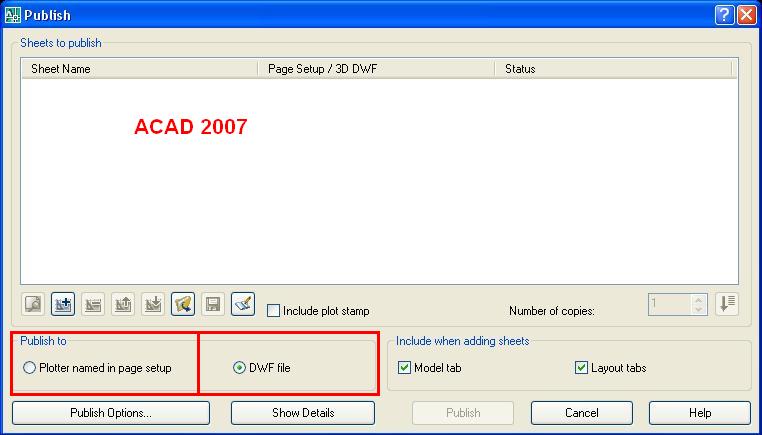Click the Number of copies field

670,304
